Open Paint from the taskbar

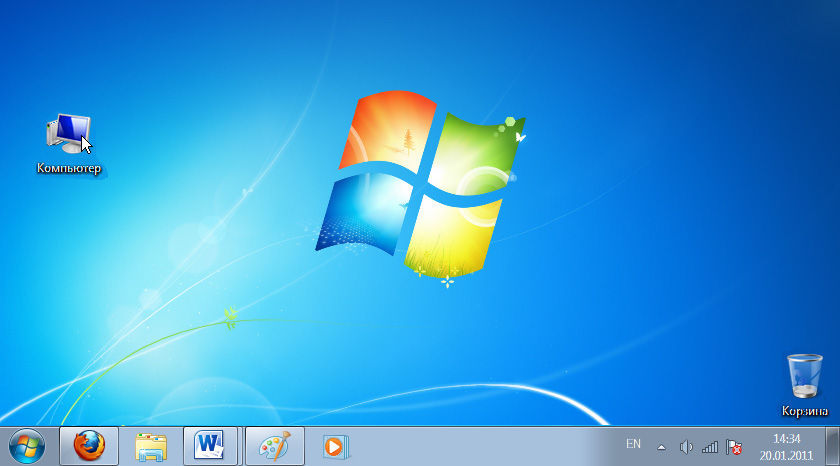[x=273, y=446]
